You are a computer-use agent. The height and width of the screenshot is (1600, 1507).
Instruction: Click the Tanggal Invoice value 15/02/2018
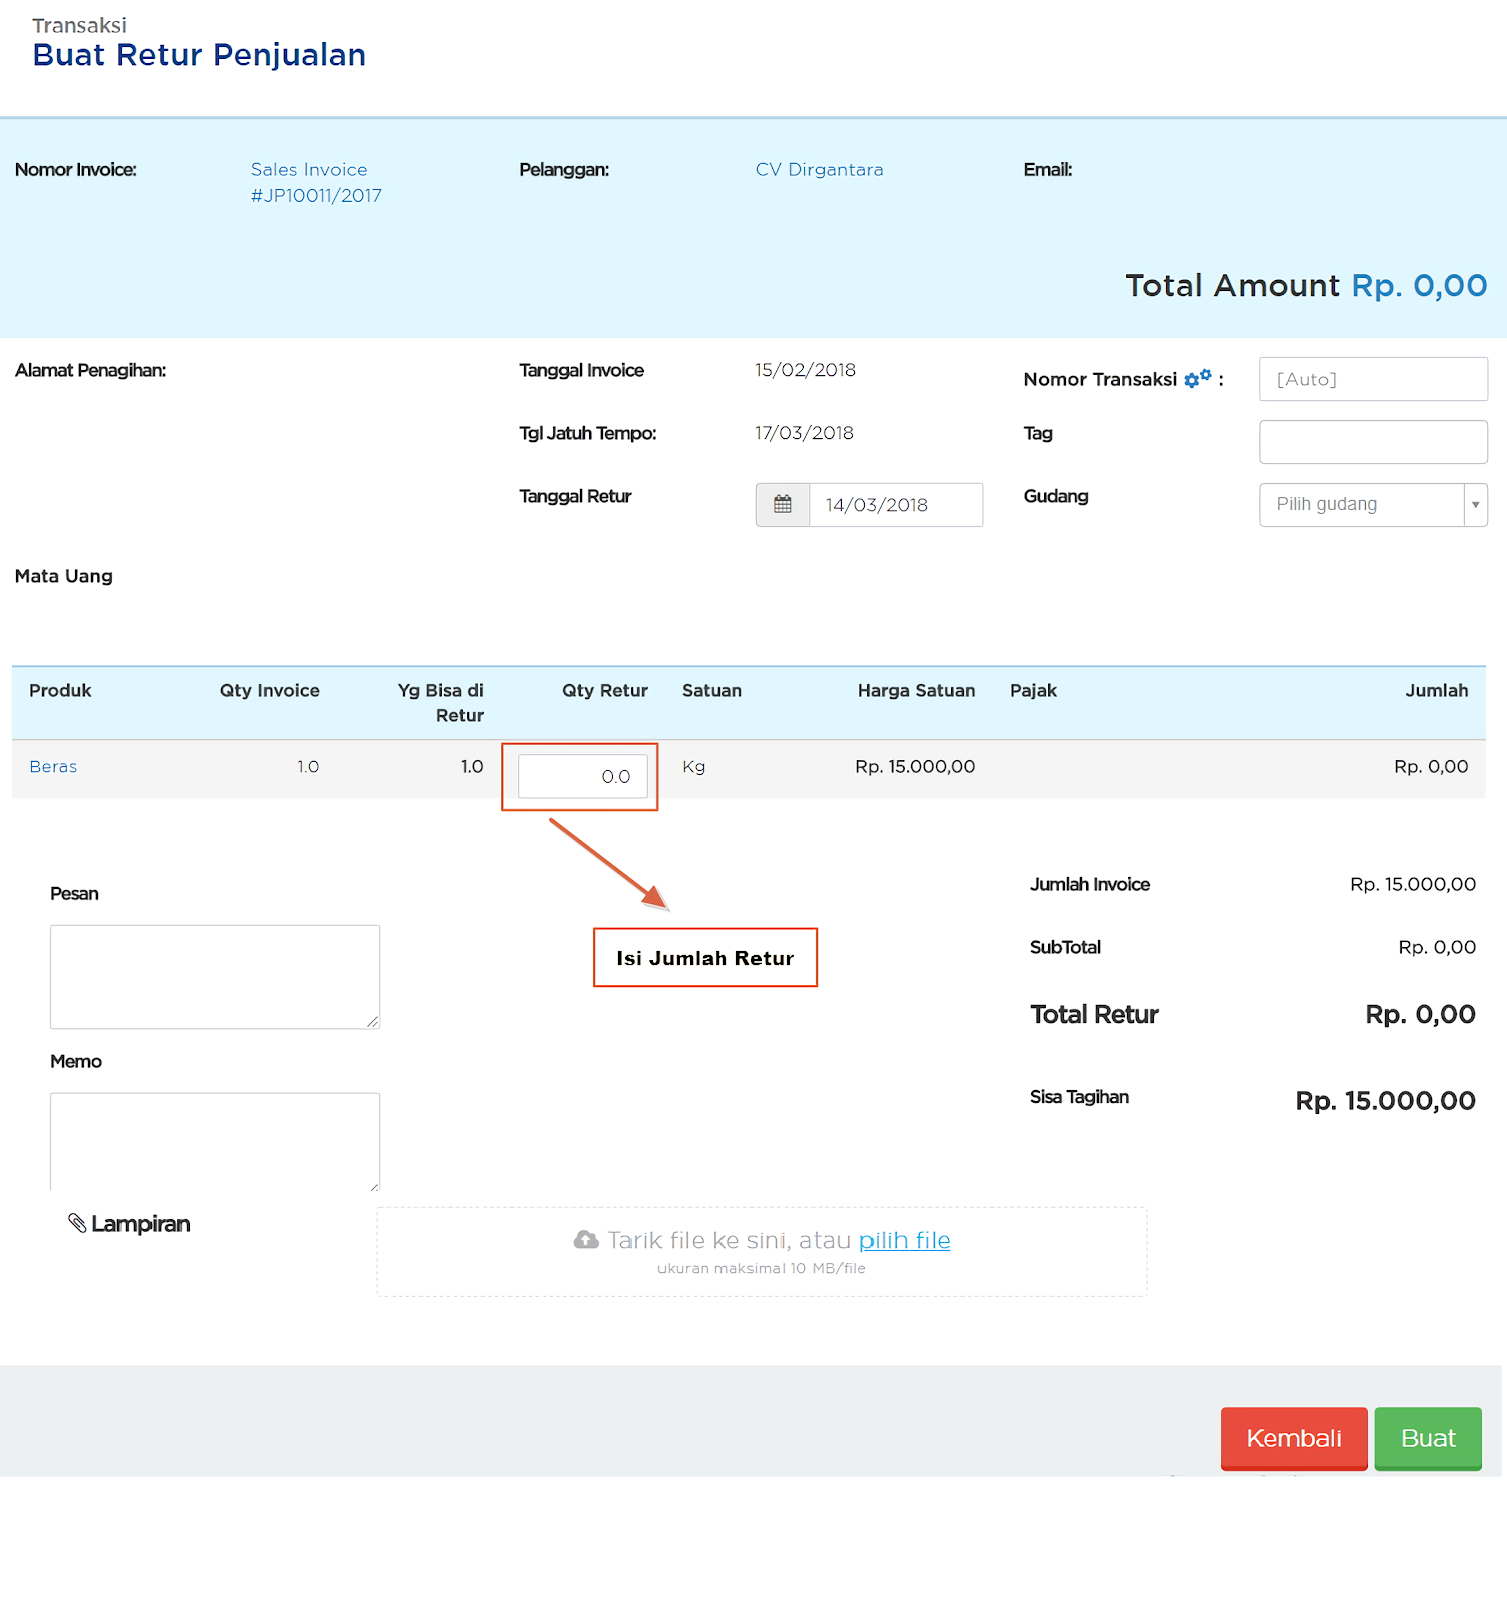[805, 370]
